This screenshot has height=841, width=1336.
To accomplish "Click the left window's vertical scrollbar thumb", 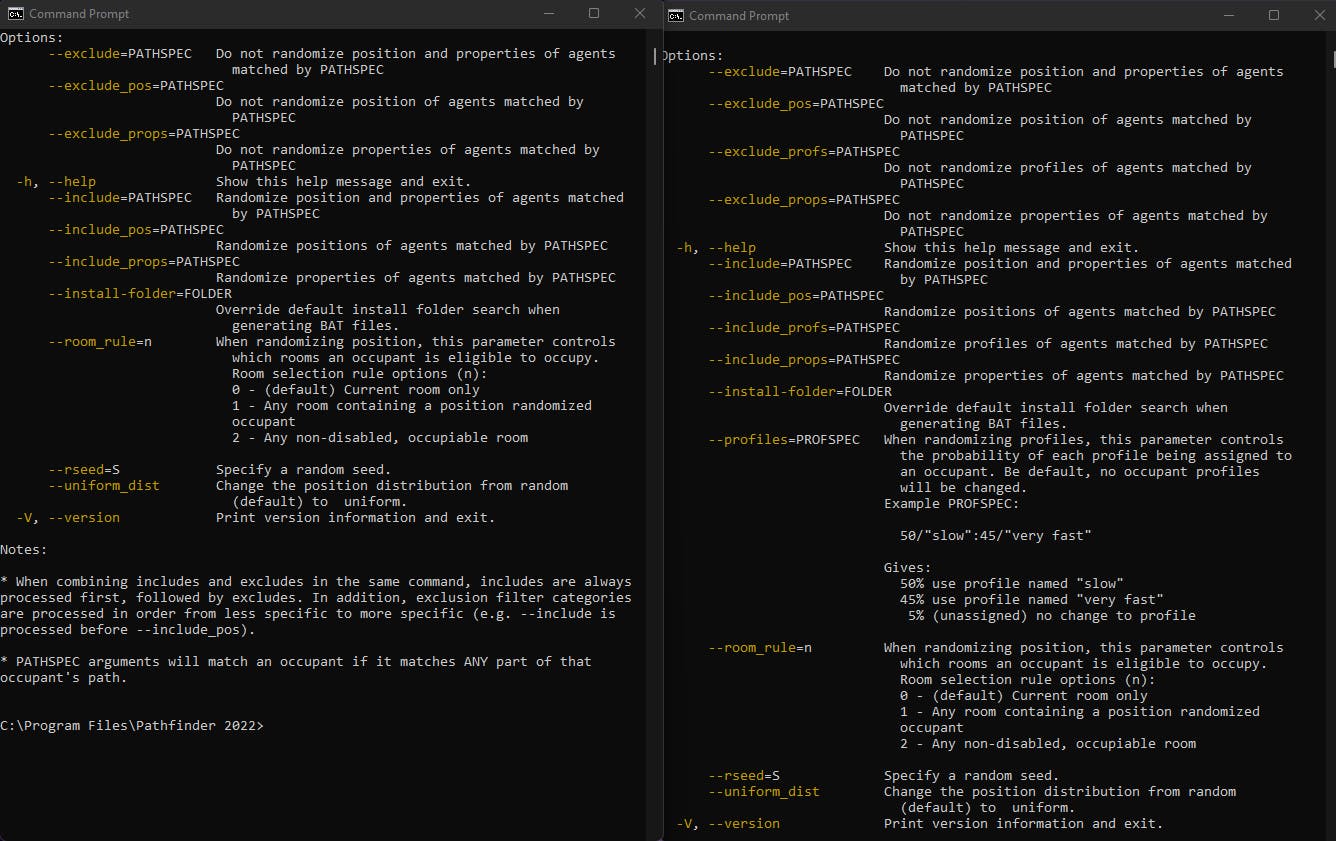I will coord(655,56).
